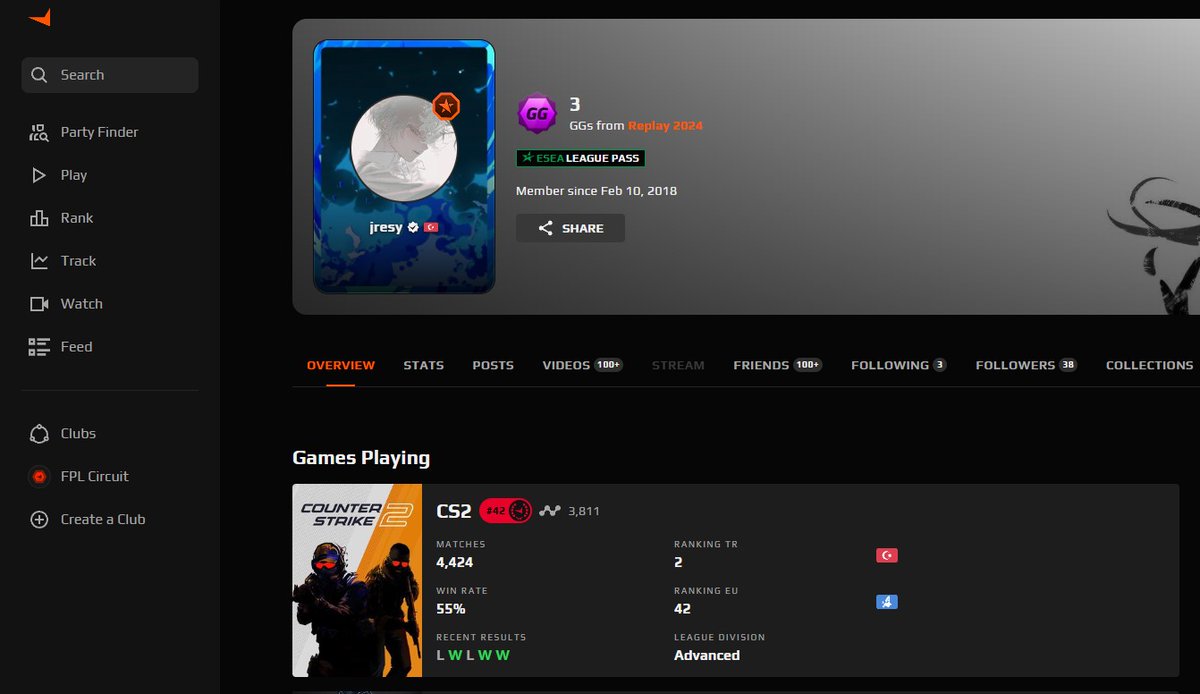Click inside the Search field
This screenshot has width=1200, height=694.
tap(110, 75)
